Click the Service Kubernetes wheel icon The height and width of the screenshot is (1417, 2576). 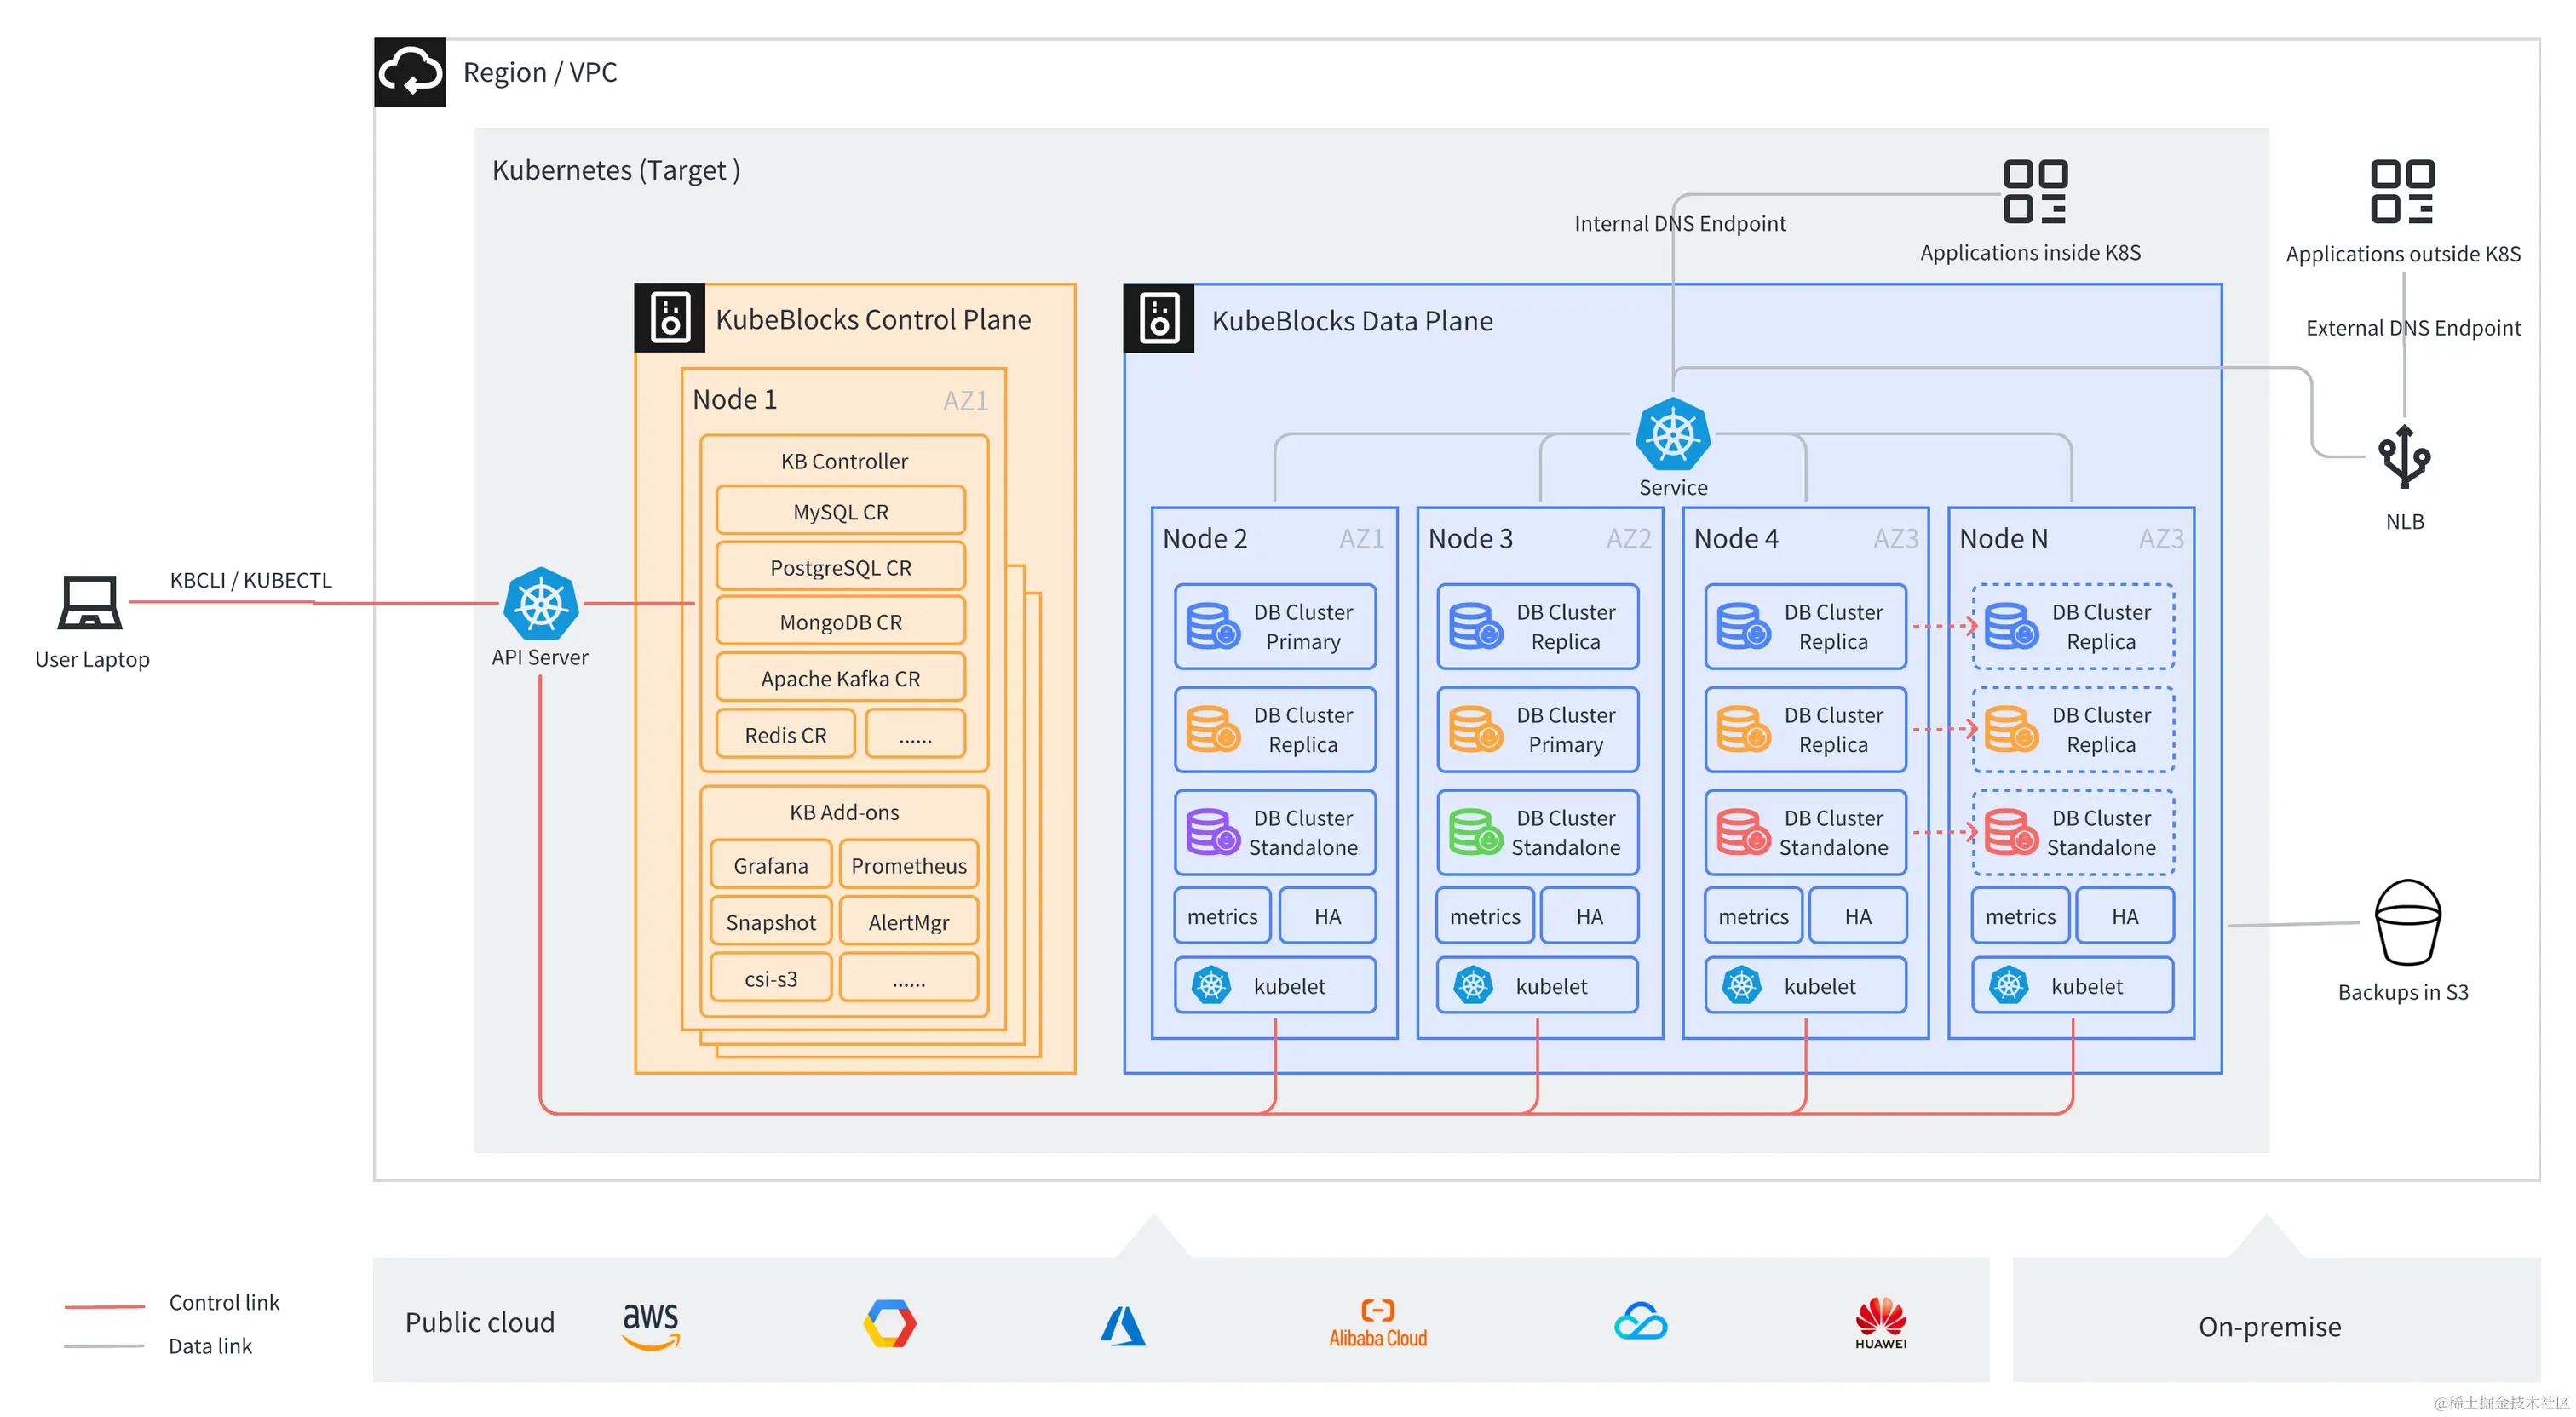(x=1672, y=434)
